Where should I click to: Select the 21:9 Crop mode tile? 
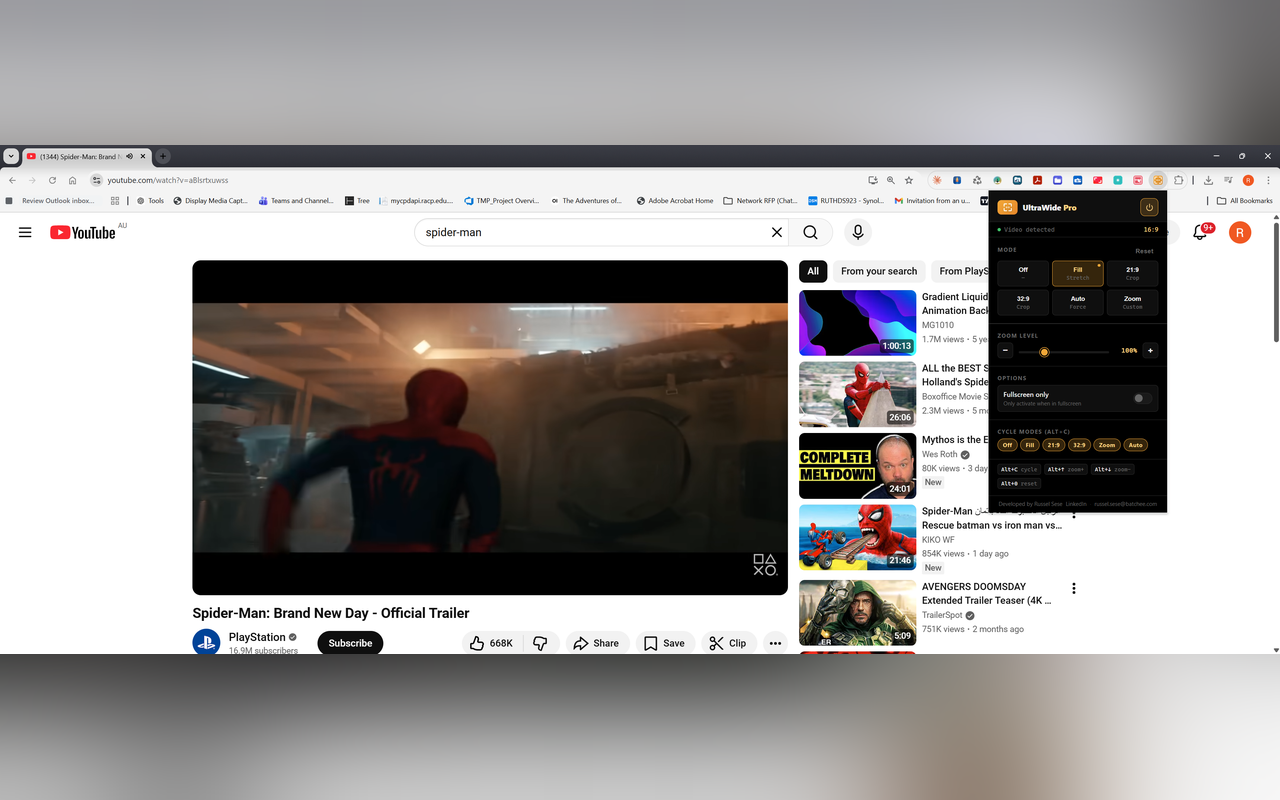(x=1132, y=273)
